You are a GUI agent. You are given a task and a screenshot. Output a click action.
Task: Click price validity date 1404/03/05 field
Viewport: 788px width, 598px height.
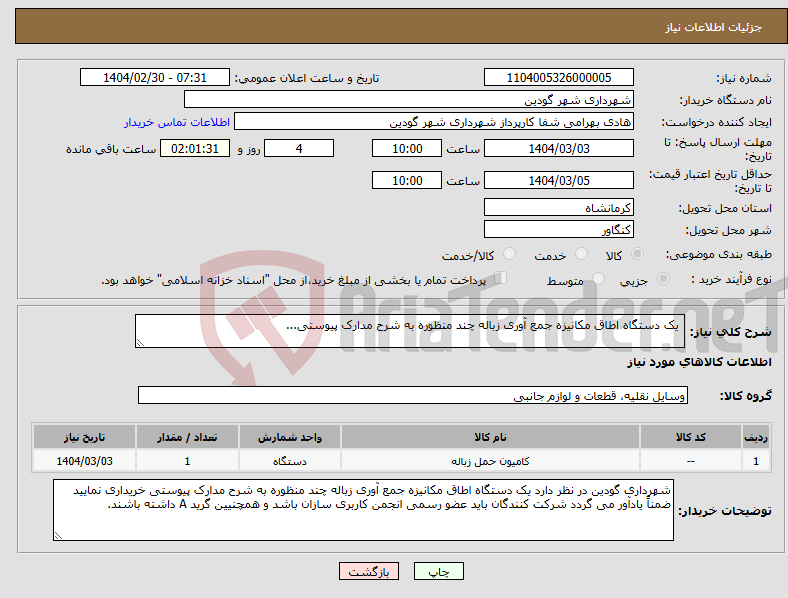coord(558,180)
